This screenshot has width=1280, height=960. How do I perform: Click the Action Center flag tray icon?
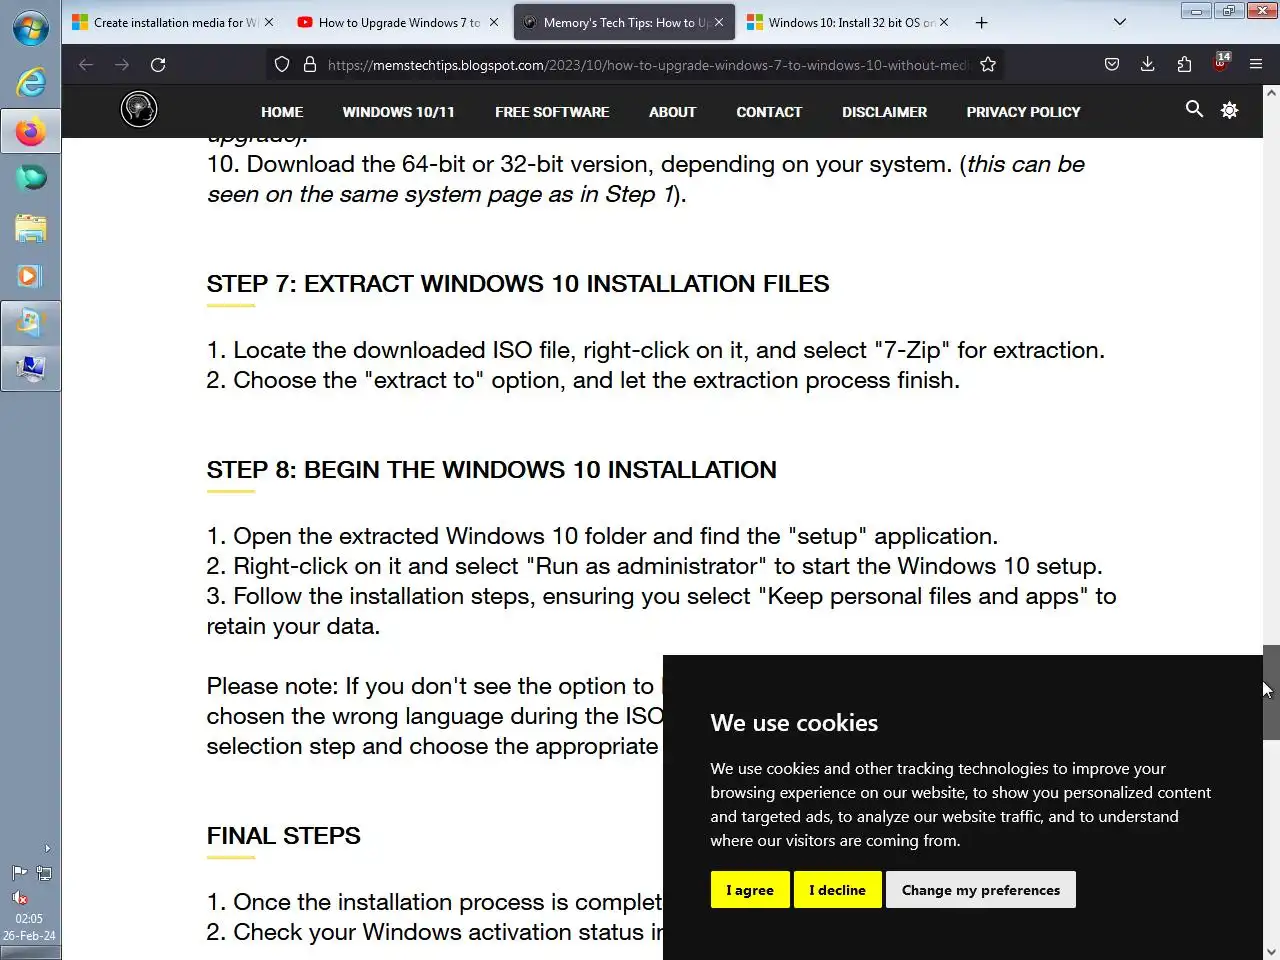coord(19,874)
